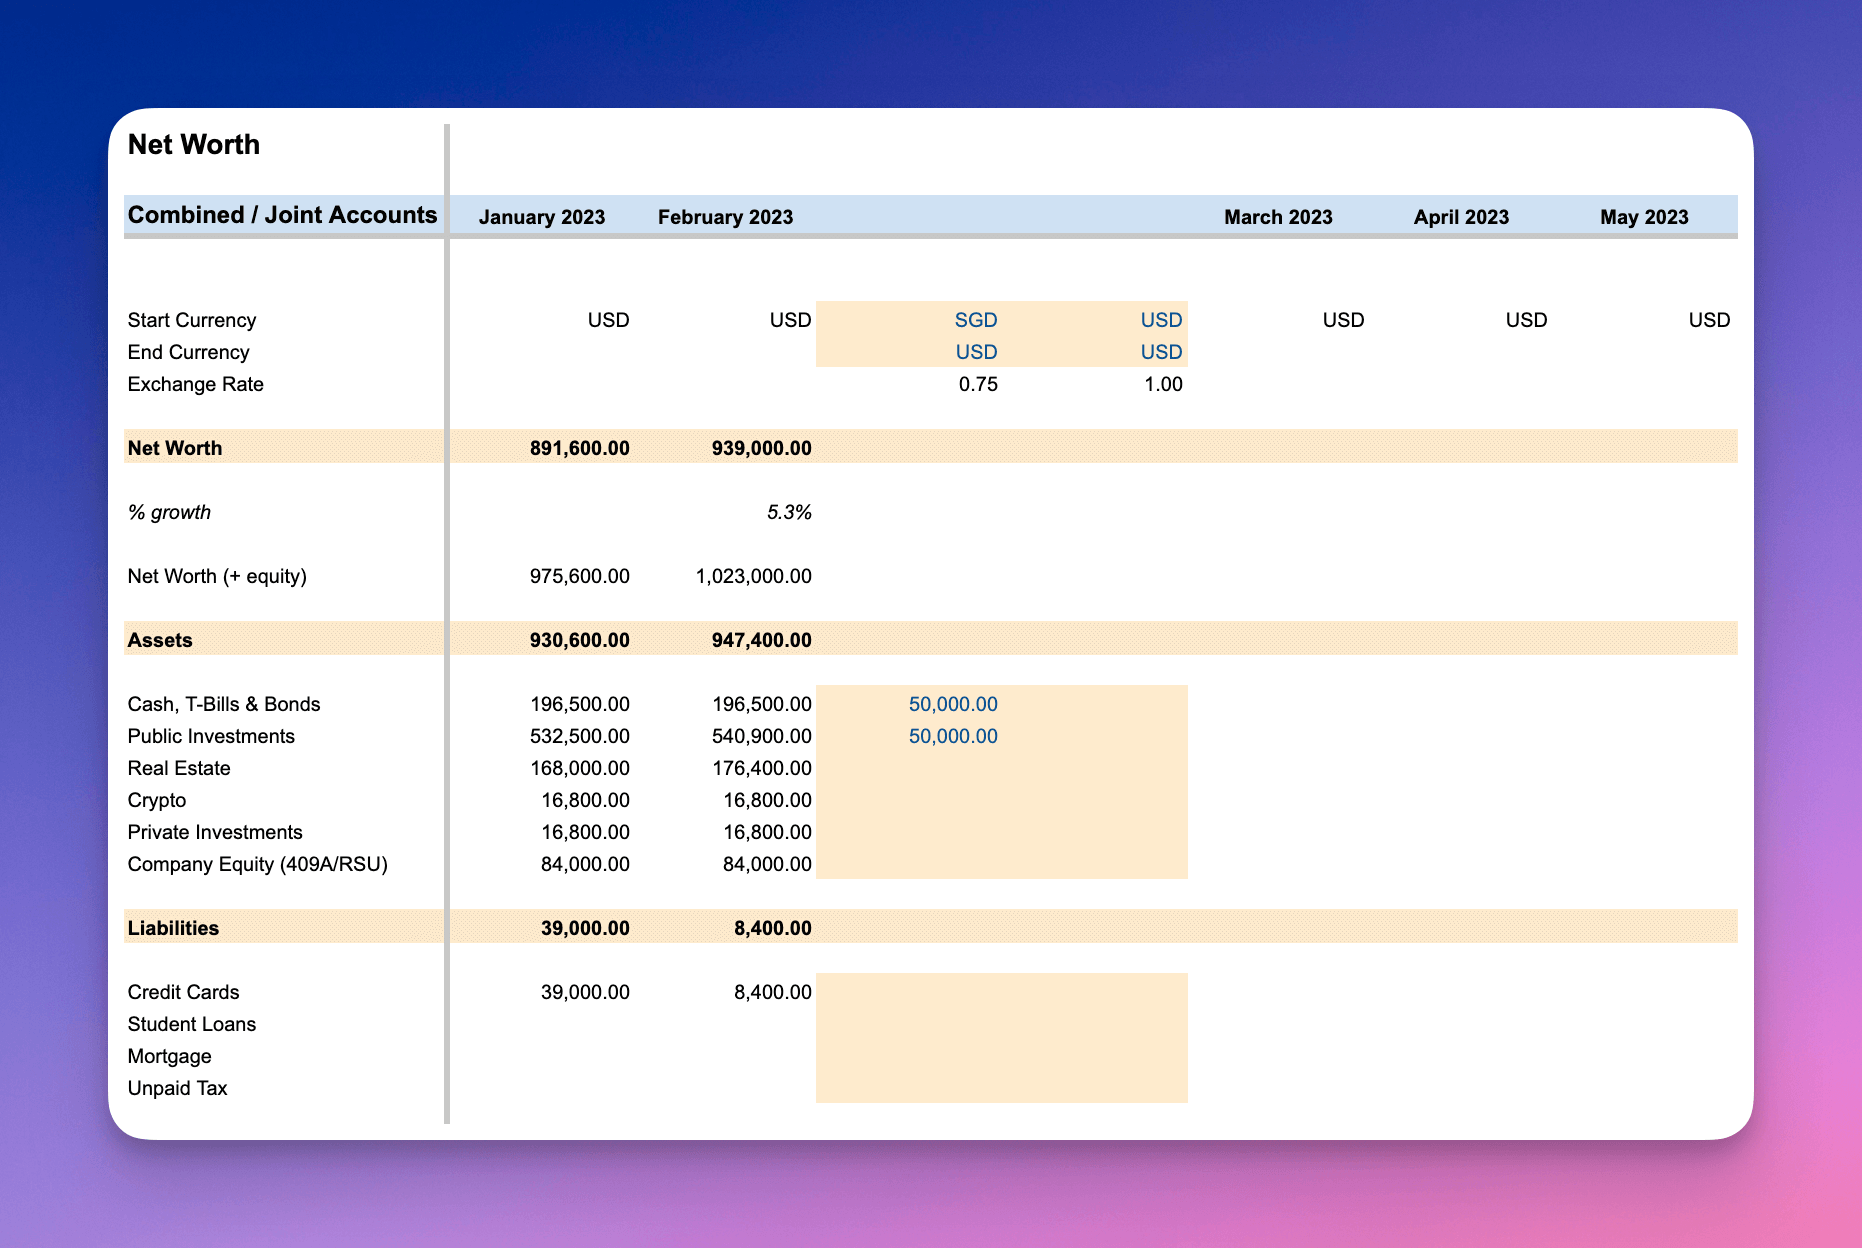Select the January 2023 column header
1862x1248 pixels.
click(542, 217)
